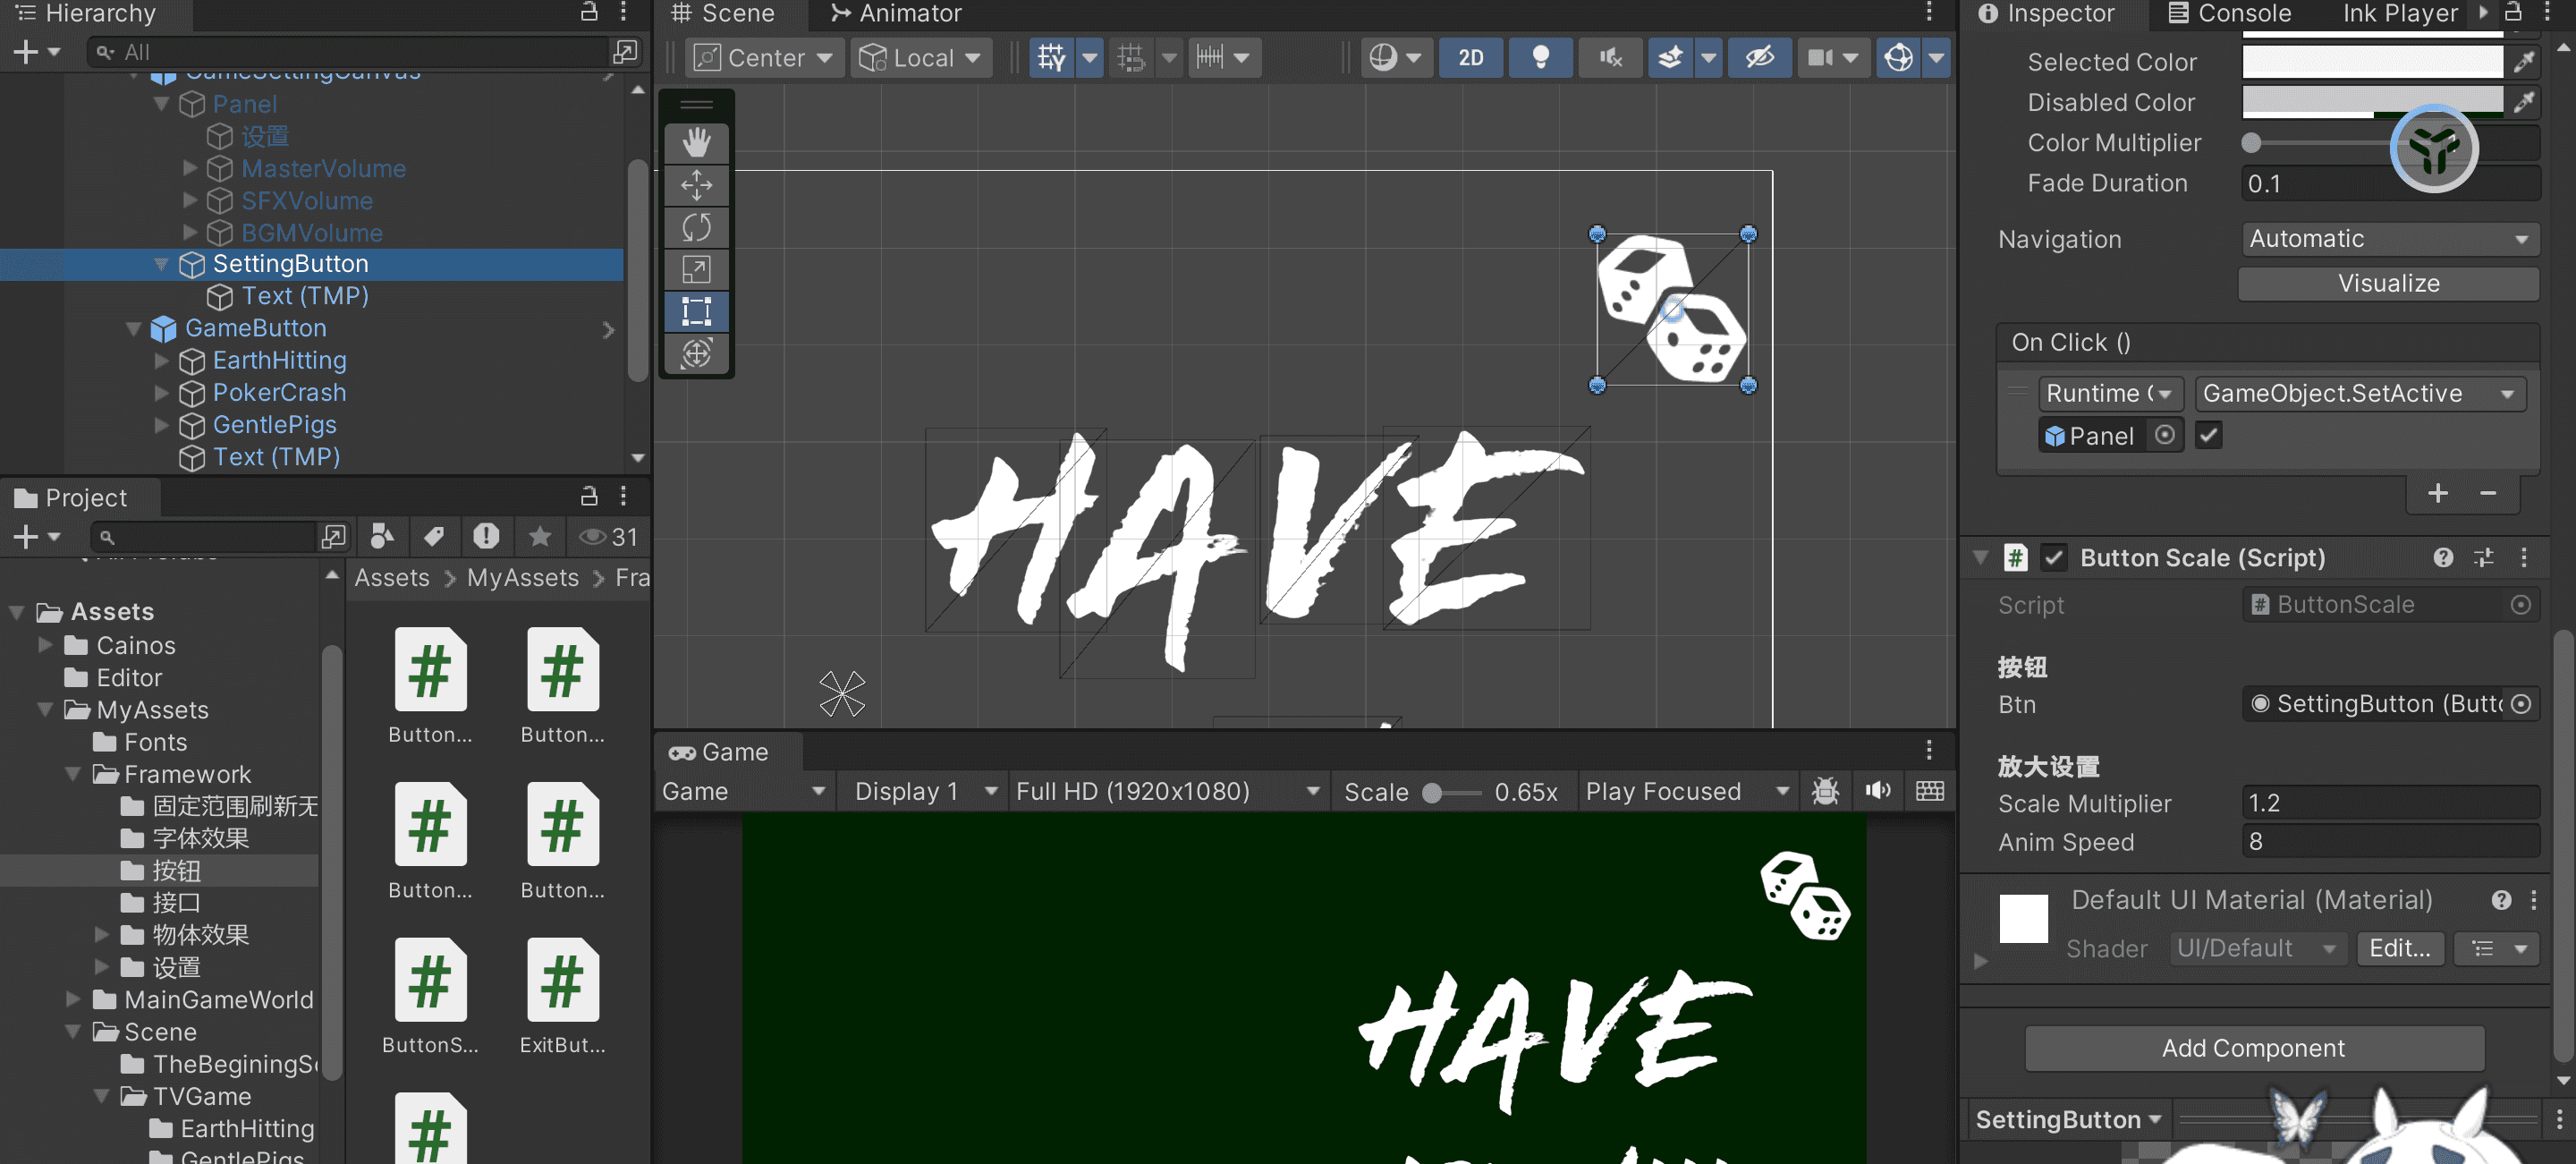Open the Navigation Automatic dropdown
This screenshot has height=1164, width=2576.
point(2388,239)
